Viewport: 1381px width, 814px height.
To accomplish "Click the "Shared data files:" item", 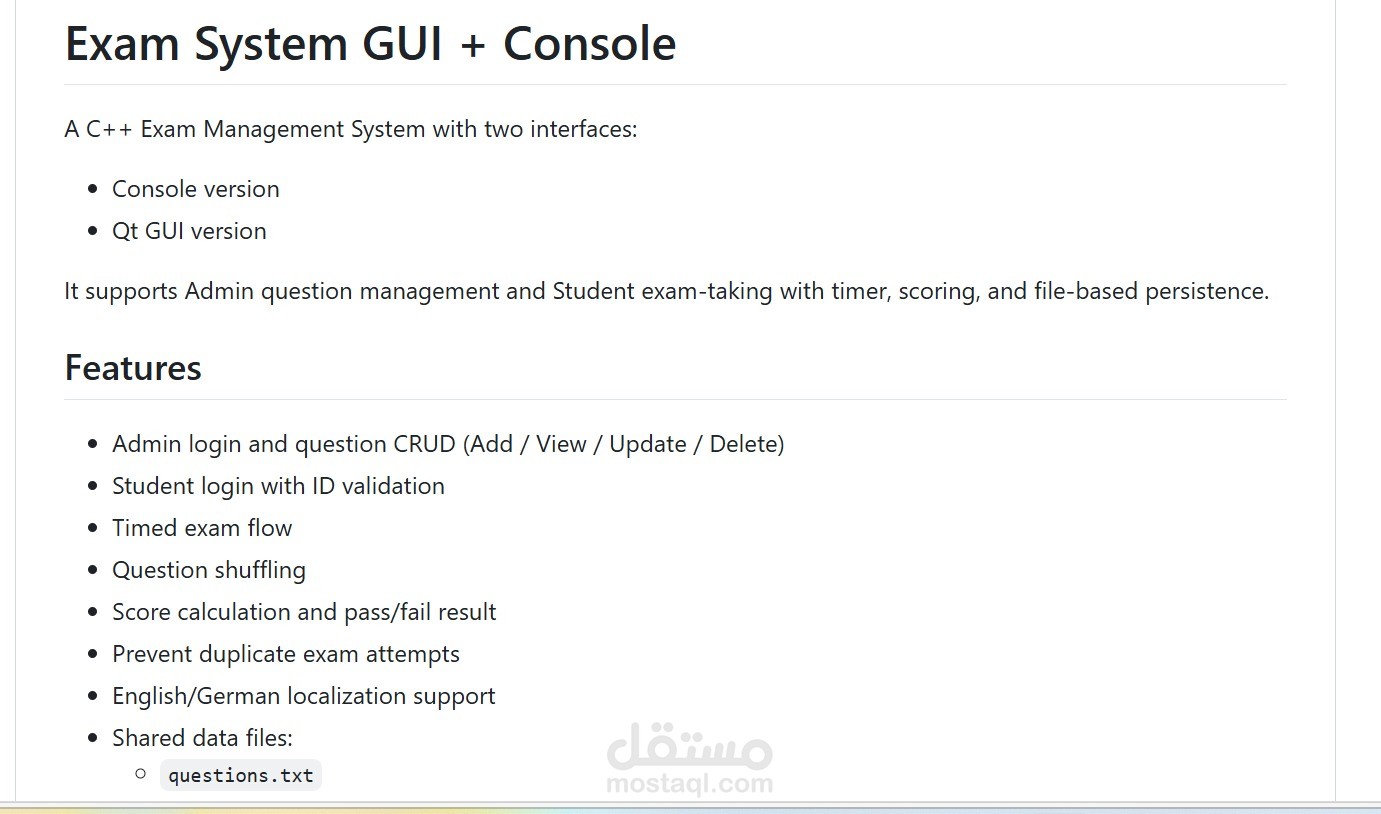I will [x=202, y=738].
